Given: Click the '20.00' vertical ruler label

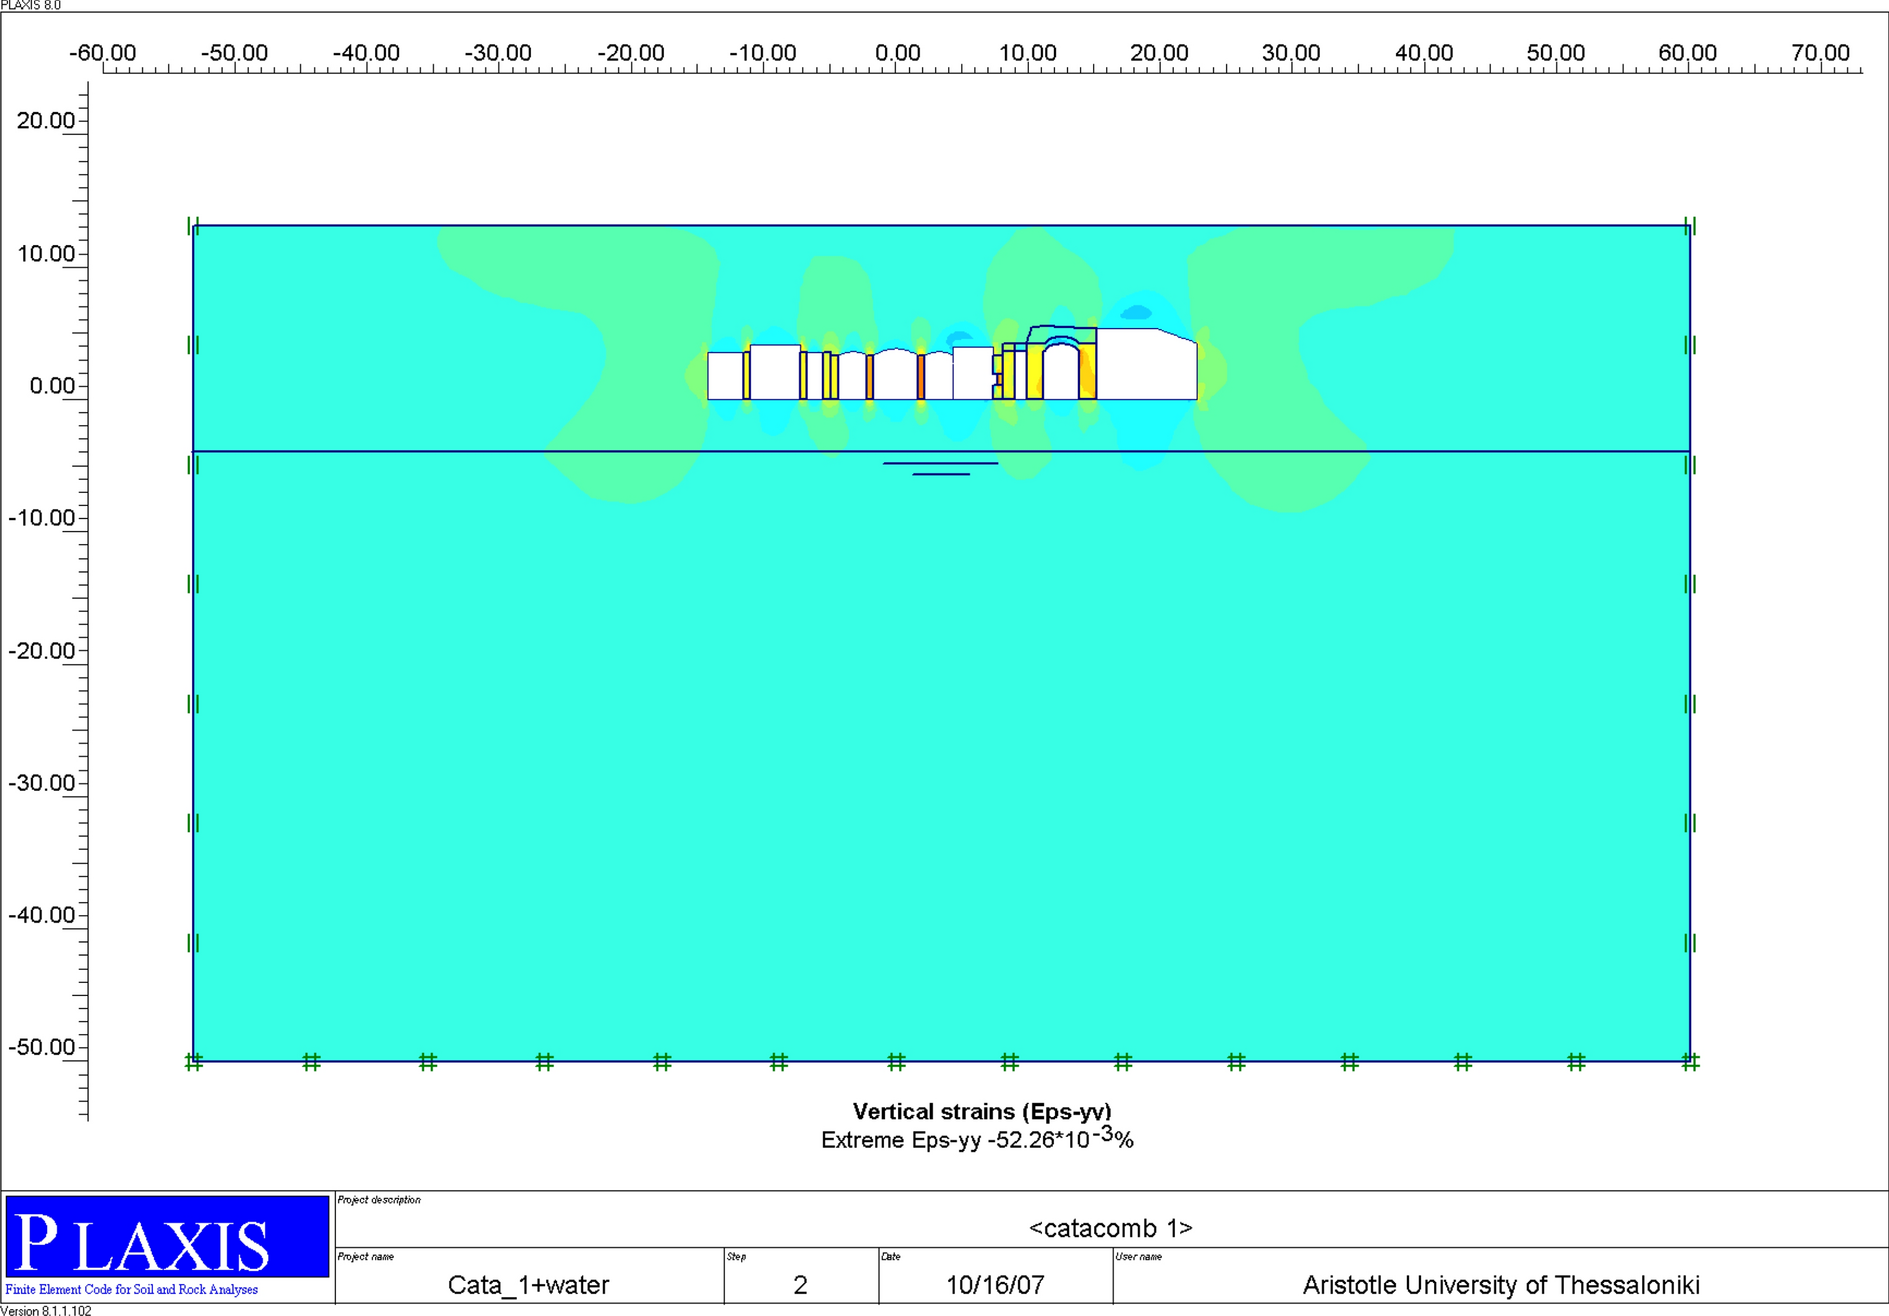Looking at the screenshot, I should pos(46,121).
